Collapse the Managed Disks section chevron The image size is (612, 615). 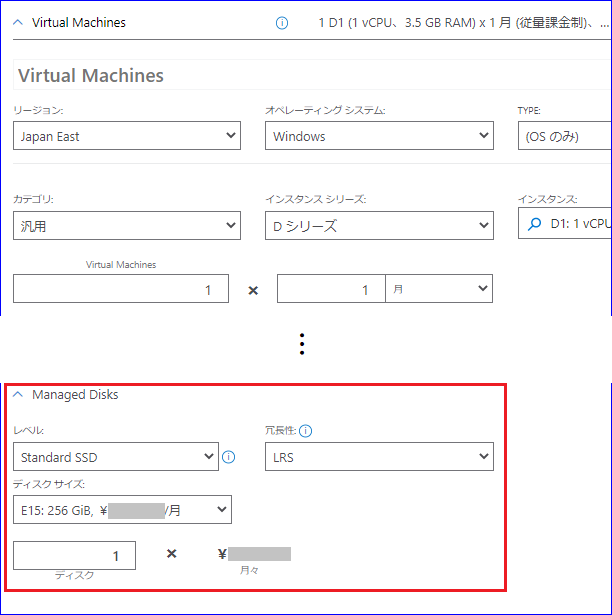pyautogui.click(x=18, y=394)
